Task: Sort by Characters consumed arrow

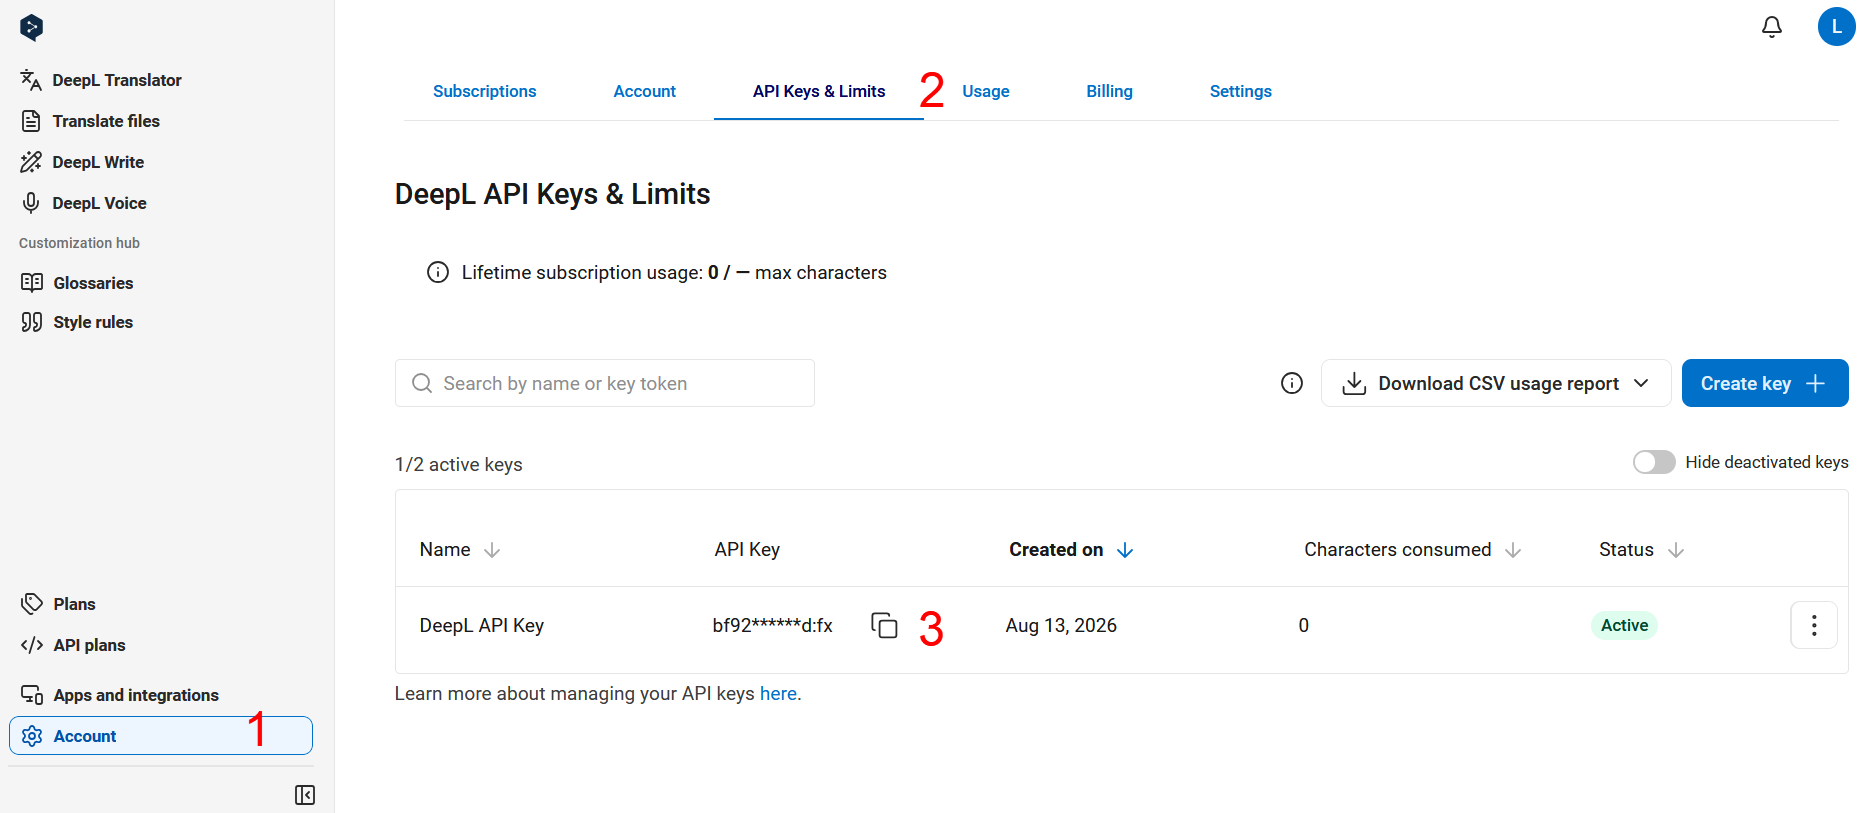Action: [1513, 550]
